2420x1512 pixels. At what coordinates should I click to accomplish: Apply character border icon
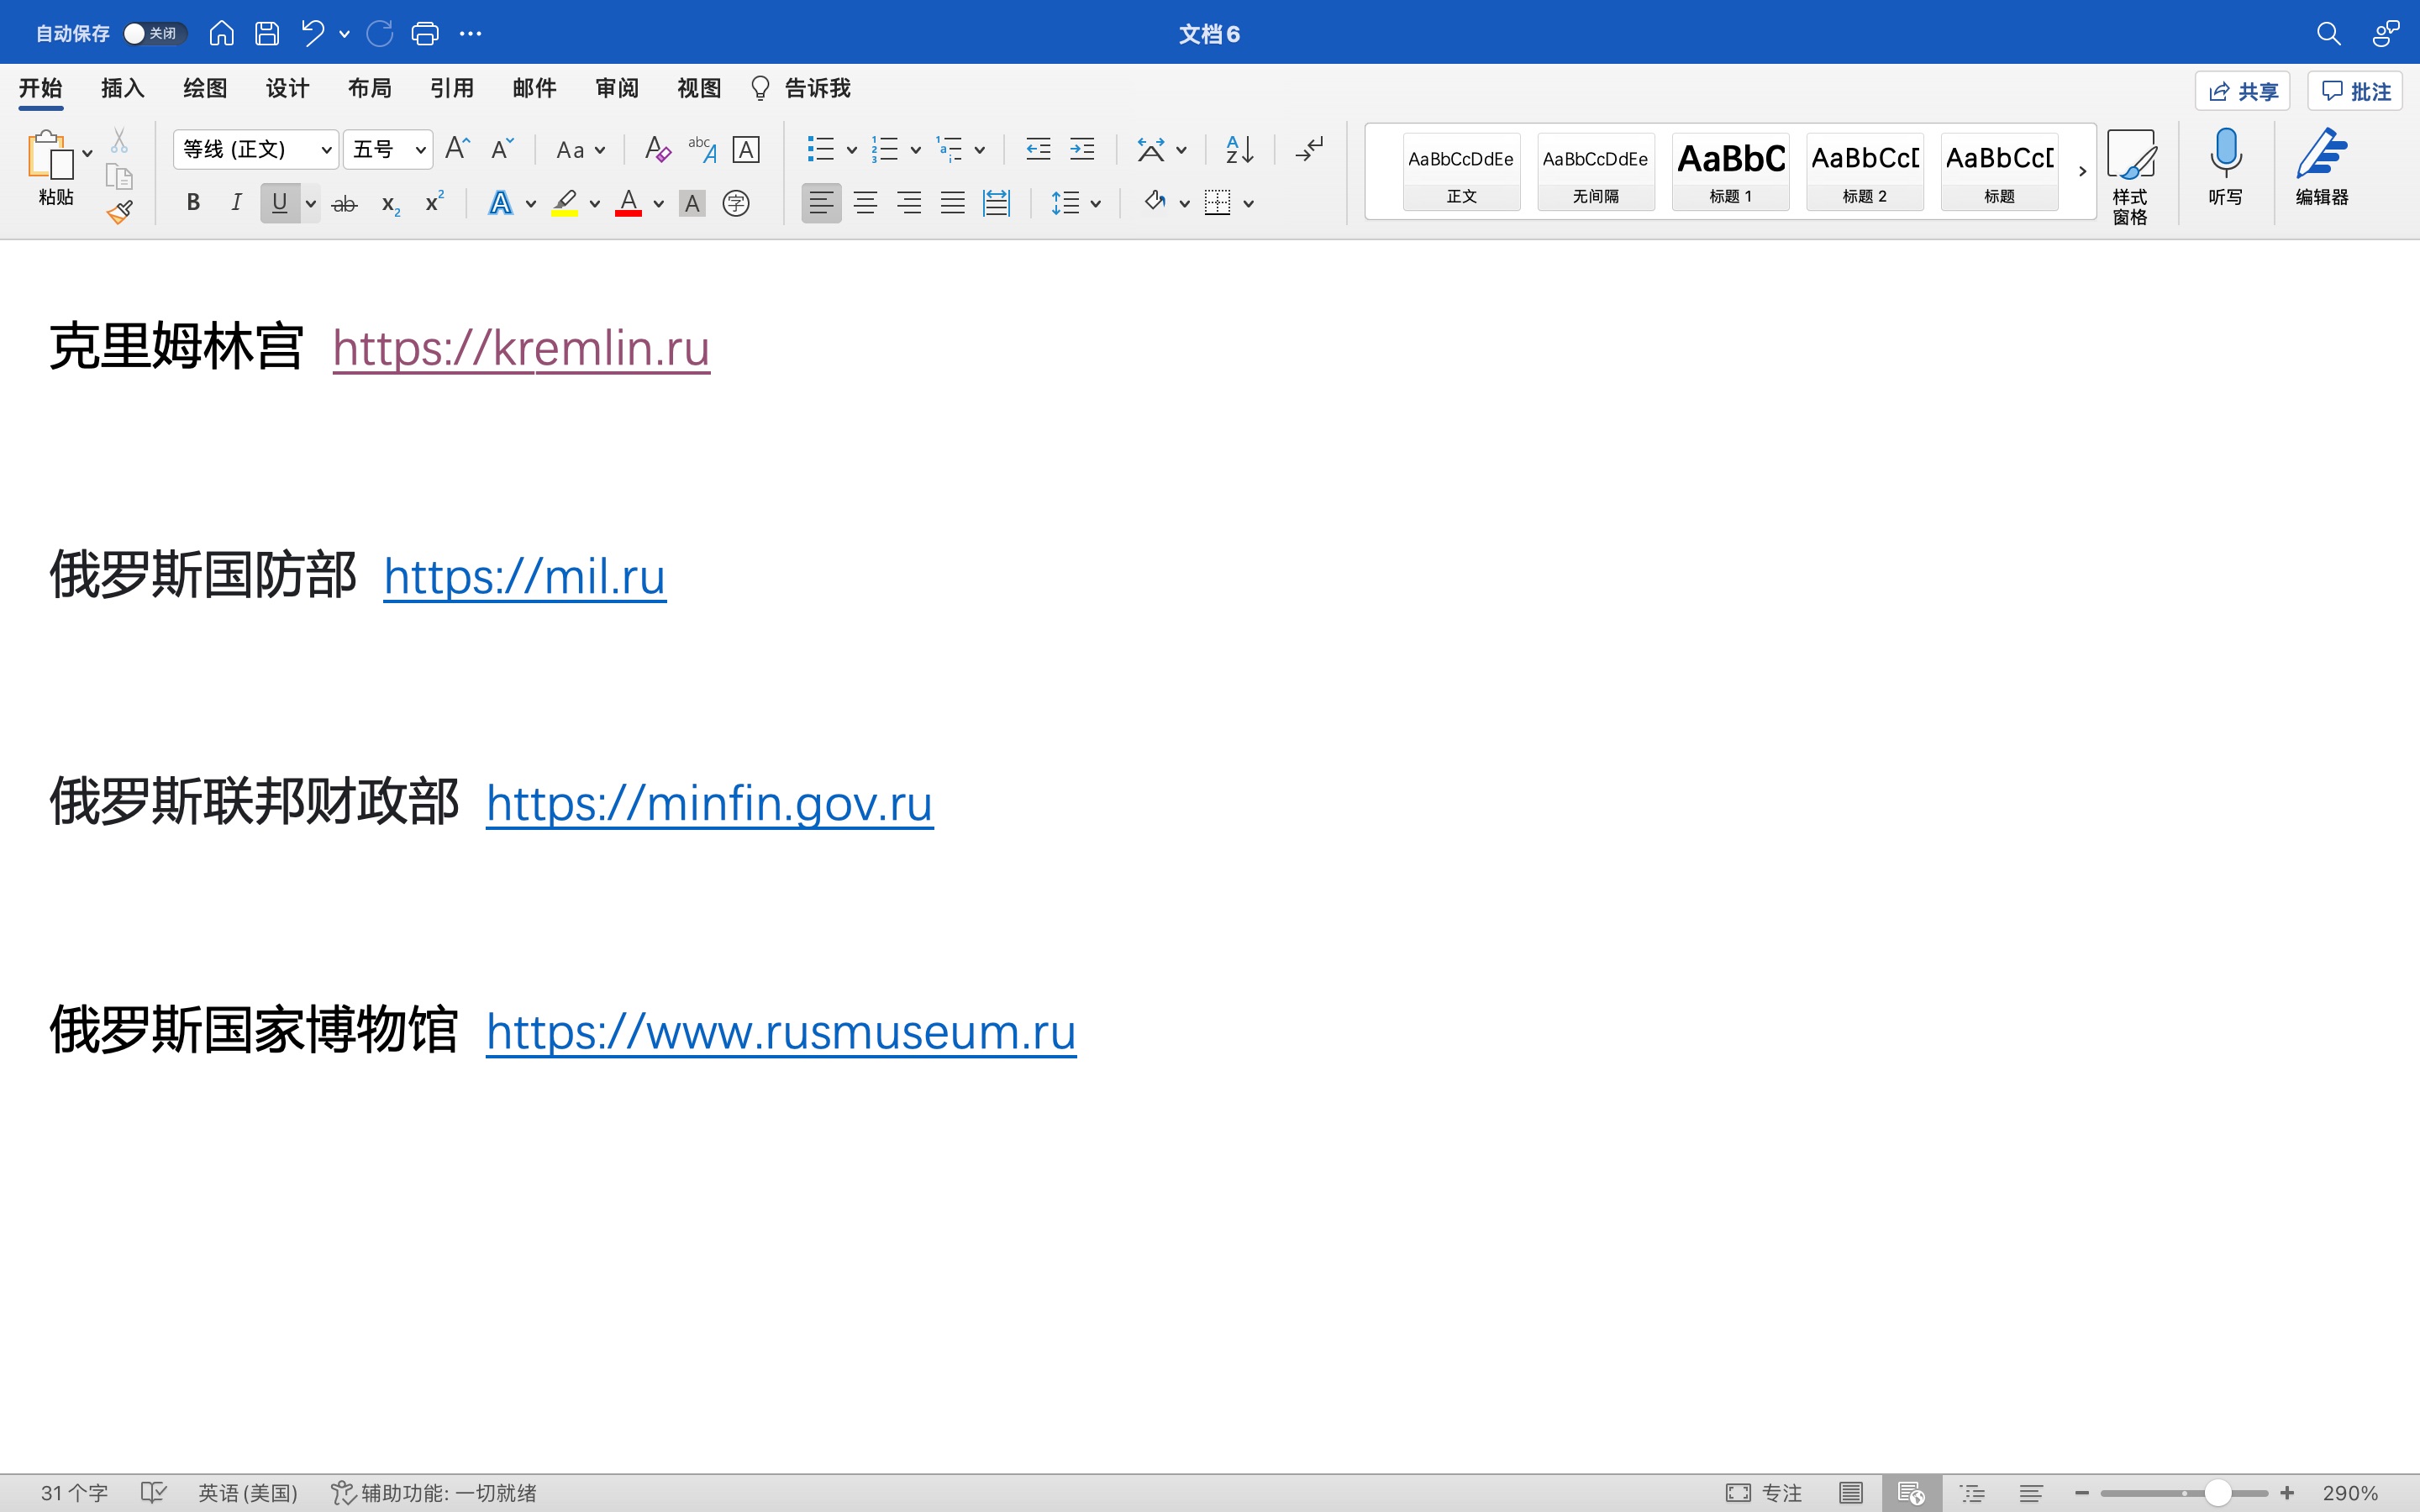click(x=746, y=149)
